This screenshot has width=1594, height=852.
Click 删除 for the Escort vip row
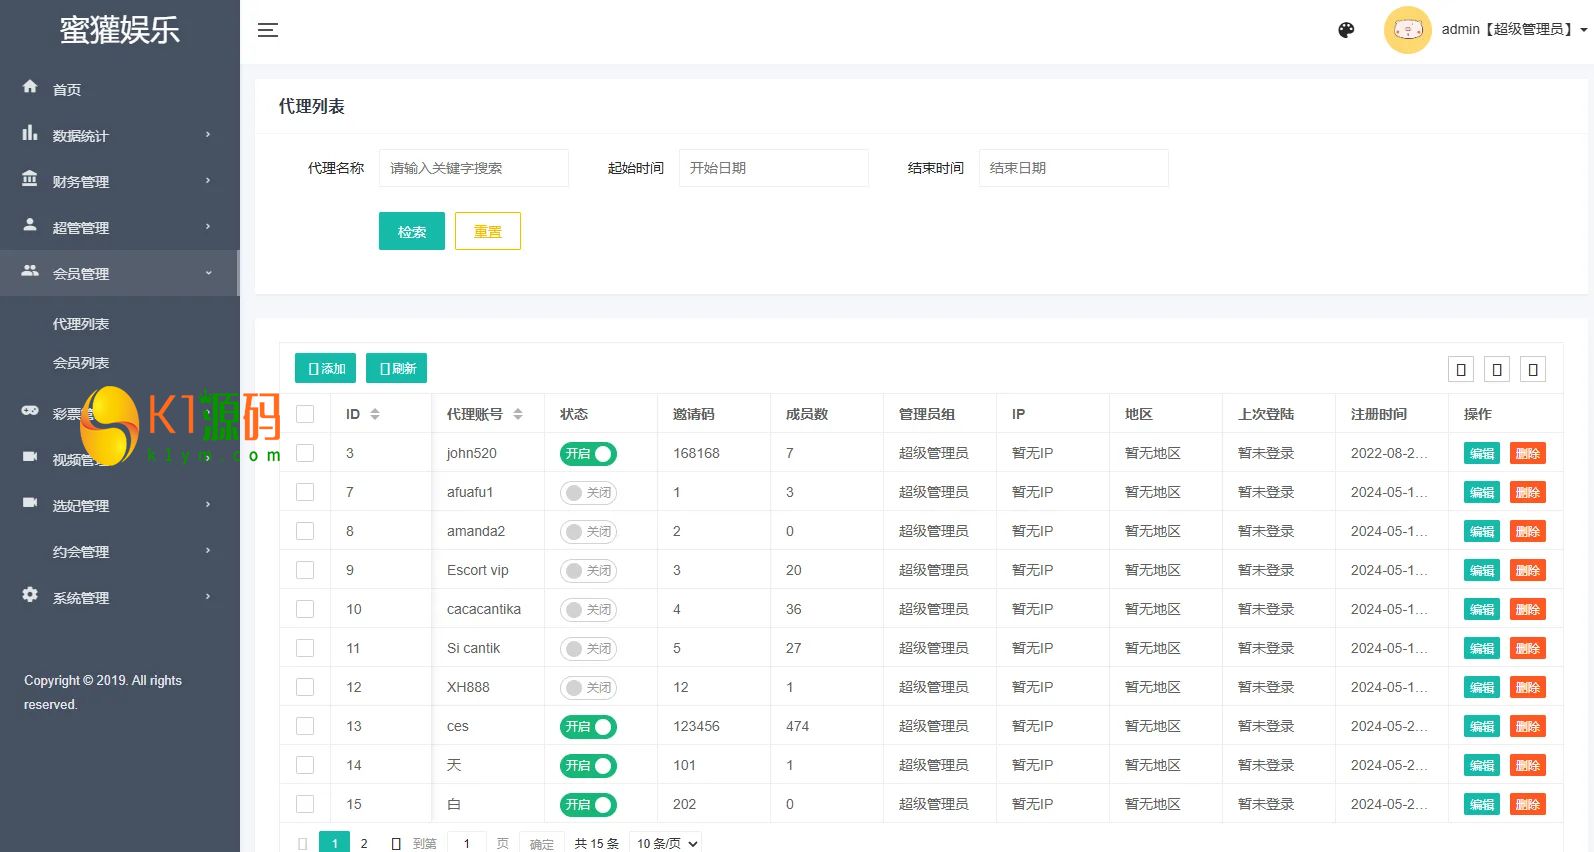(1528, 571)
